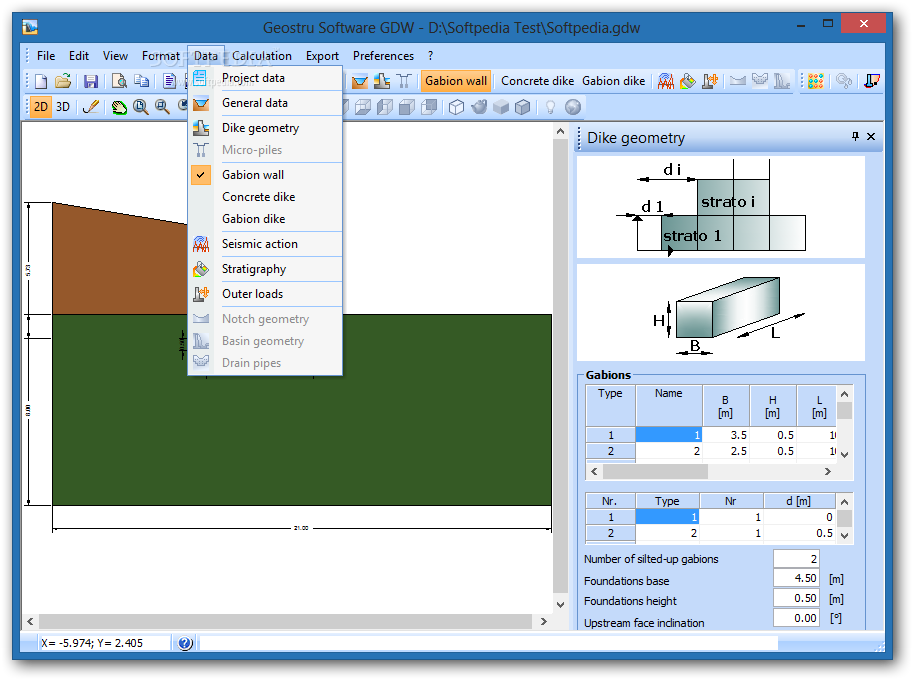Click the Open folder icon
913x680 pixels.
tap(63, 81)
